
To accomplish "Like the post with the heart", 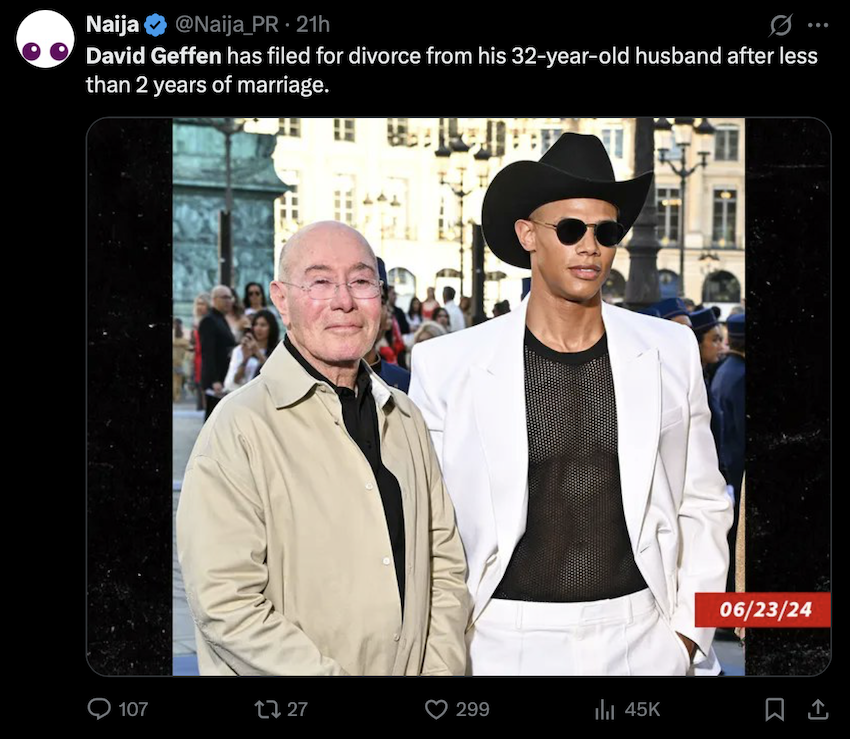I will coord(436,709).
